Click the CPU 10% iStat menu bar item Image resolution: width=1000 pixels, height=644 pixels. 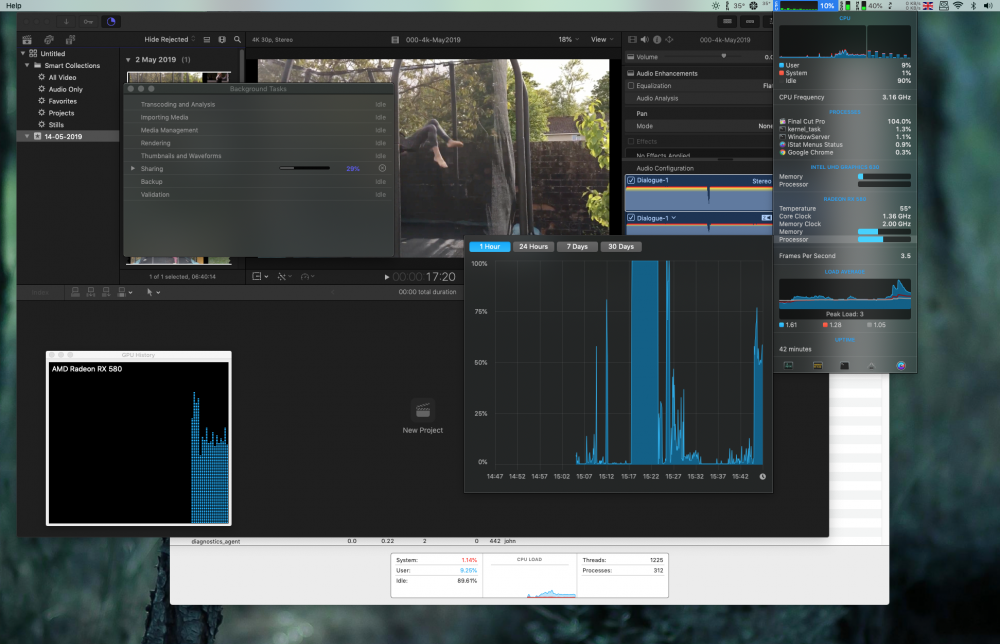pos(805,5)
